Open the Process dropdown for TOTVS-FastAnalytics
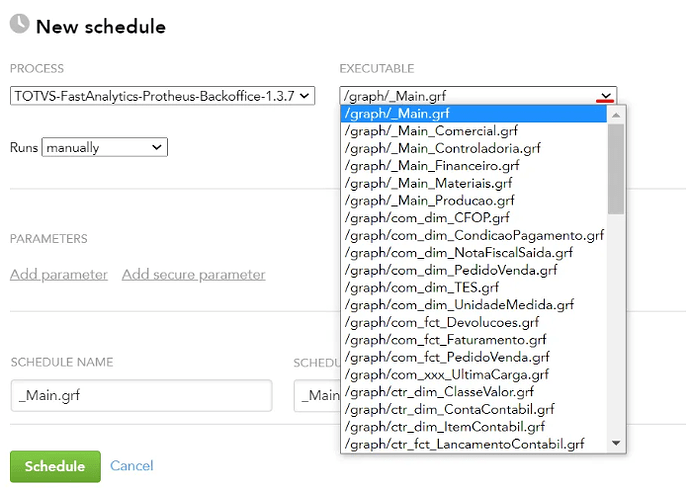The height and width of the screenshot is (491, 690). 162,96
